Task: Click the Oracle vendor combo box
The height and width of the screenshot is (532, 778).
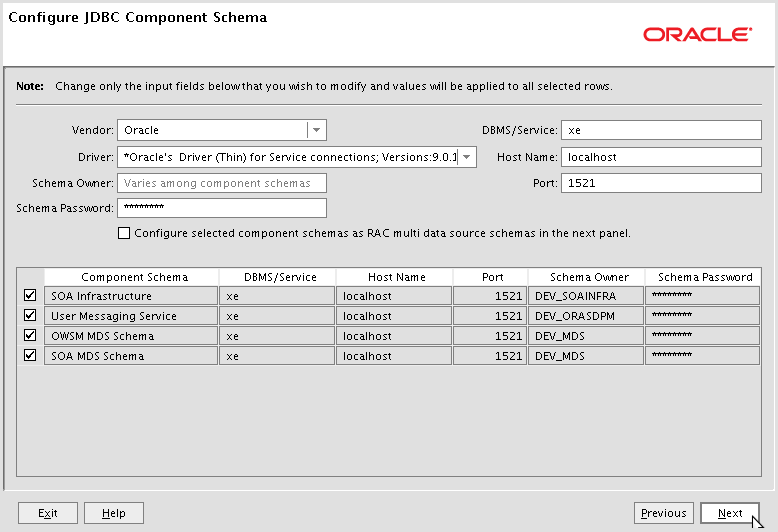Action: 222,130
